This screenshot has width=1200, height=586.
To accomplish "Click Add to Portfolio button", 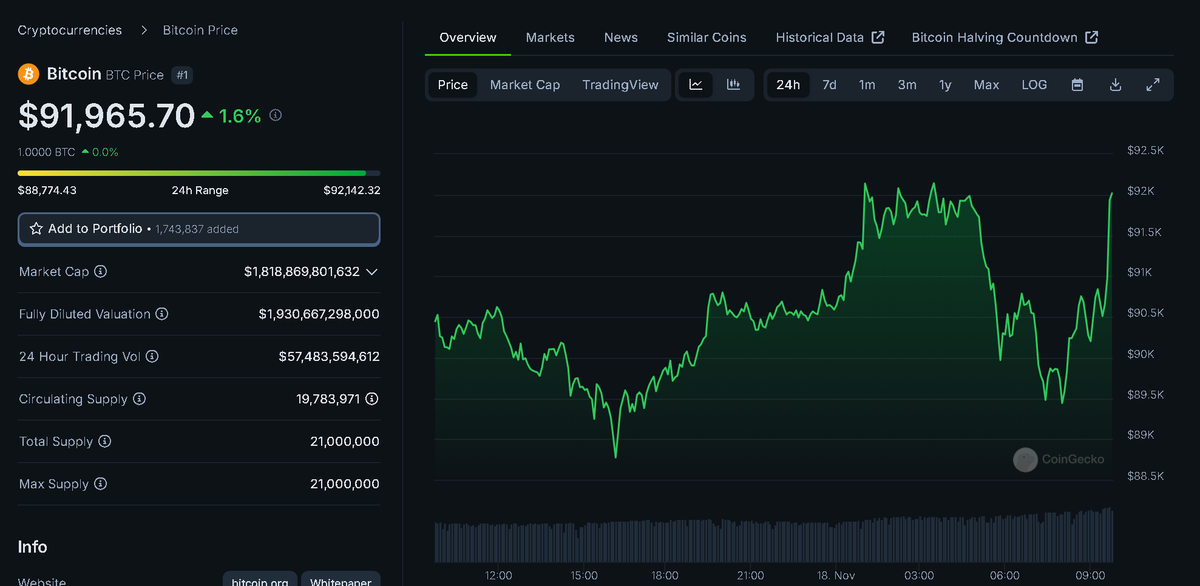I will pyautogui.click(x=199, y=229).
